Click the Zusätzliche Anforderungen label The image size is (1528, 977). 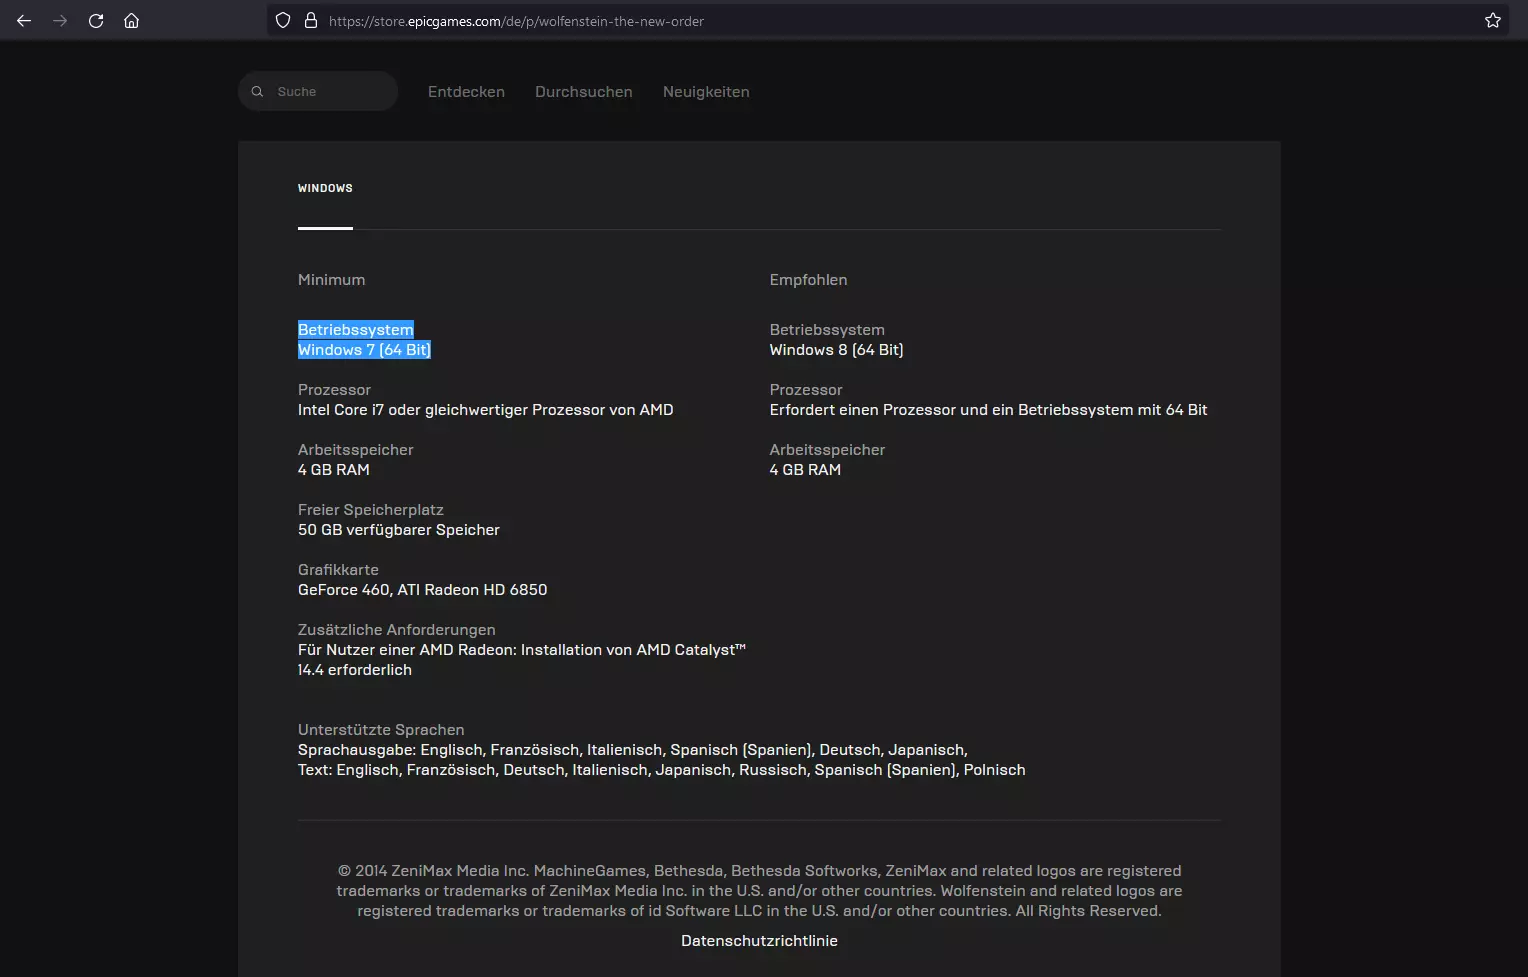coord(397,630)
